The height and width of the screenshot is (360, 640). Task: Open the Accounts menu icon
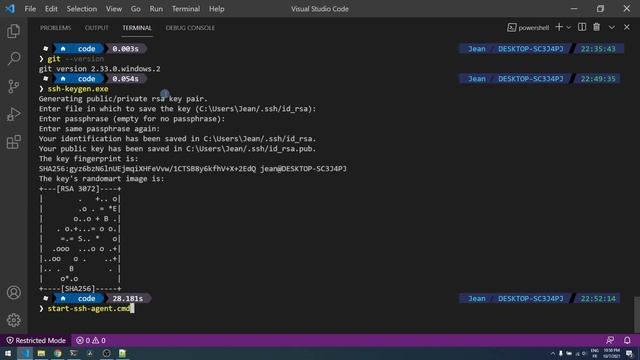(13, 293)
